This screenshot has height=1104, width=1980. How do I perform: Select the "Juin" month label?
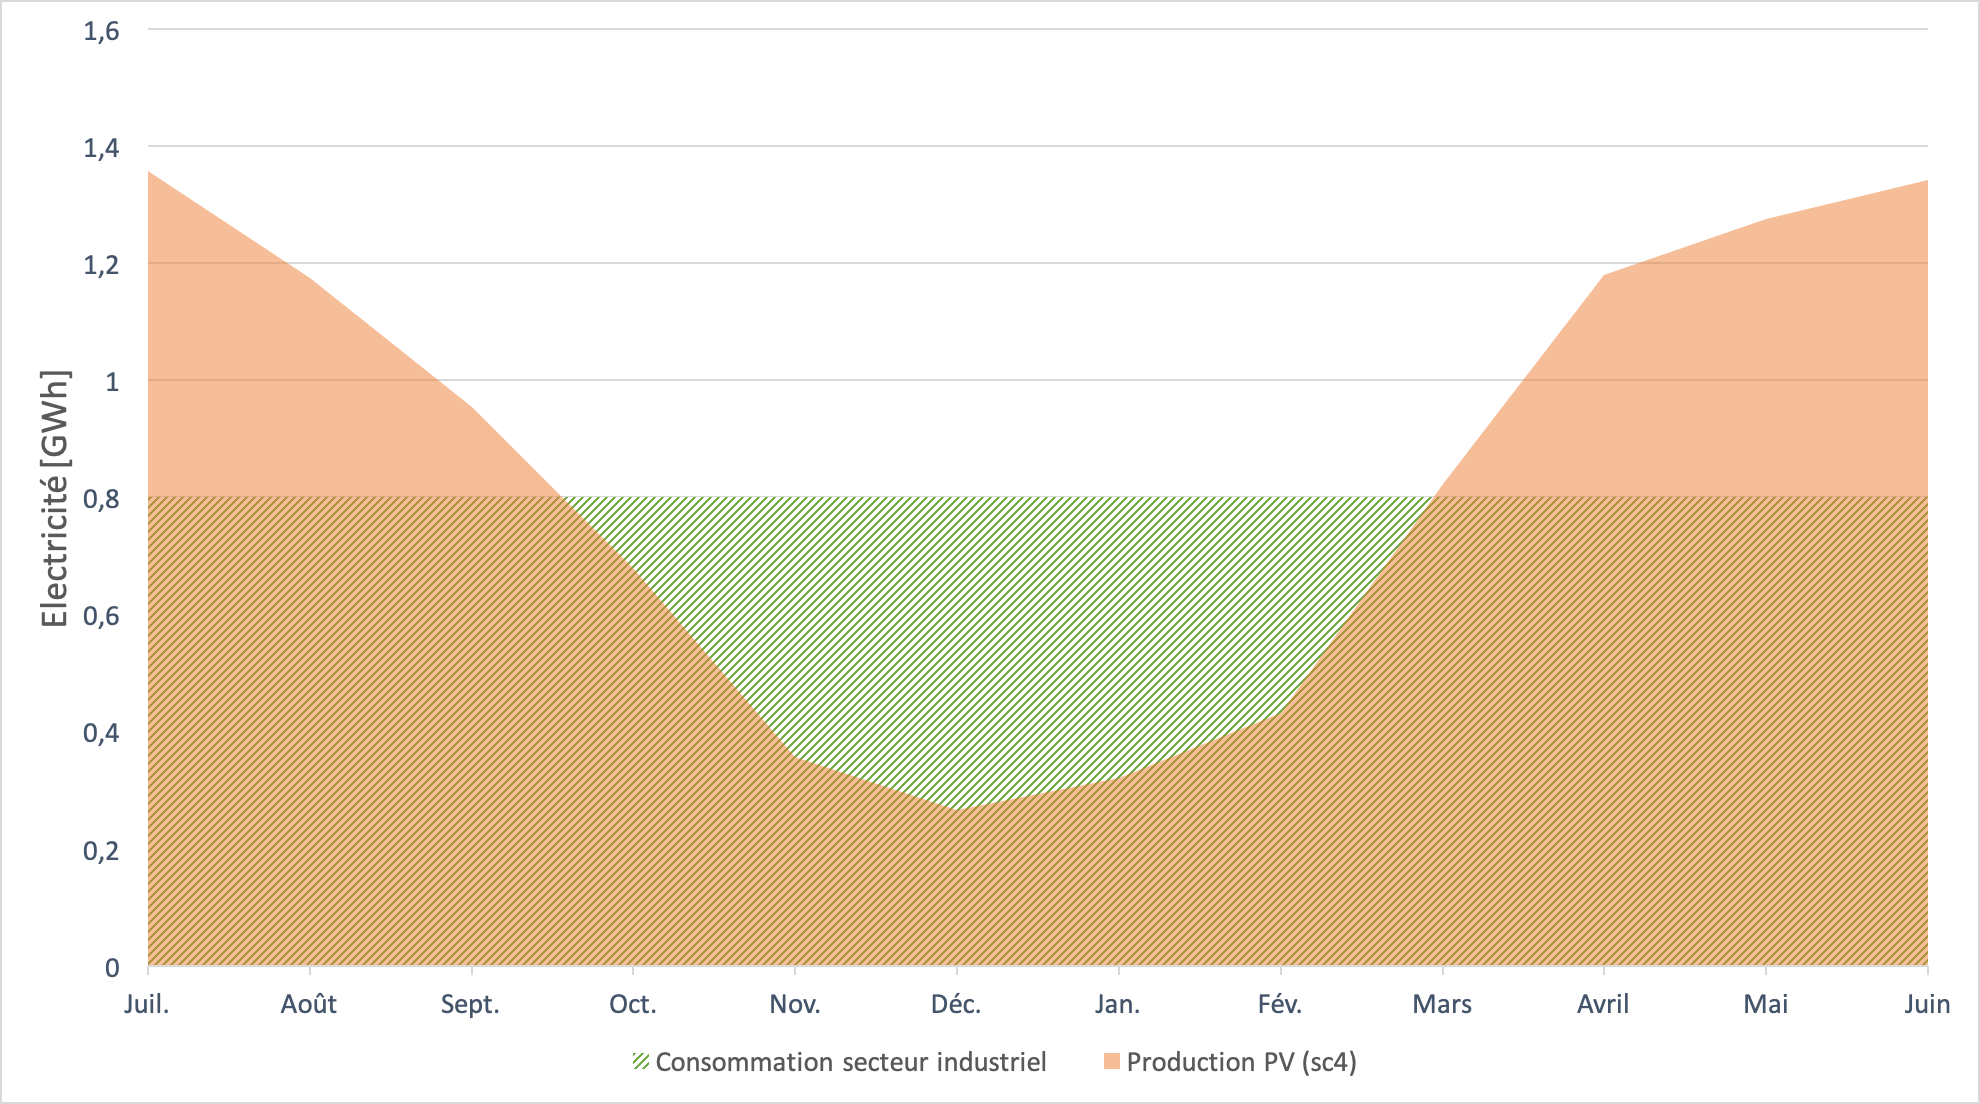tap(1927, 1004)
